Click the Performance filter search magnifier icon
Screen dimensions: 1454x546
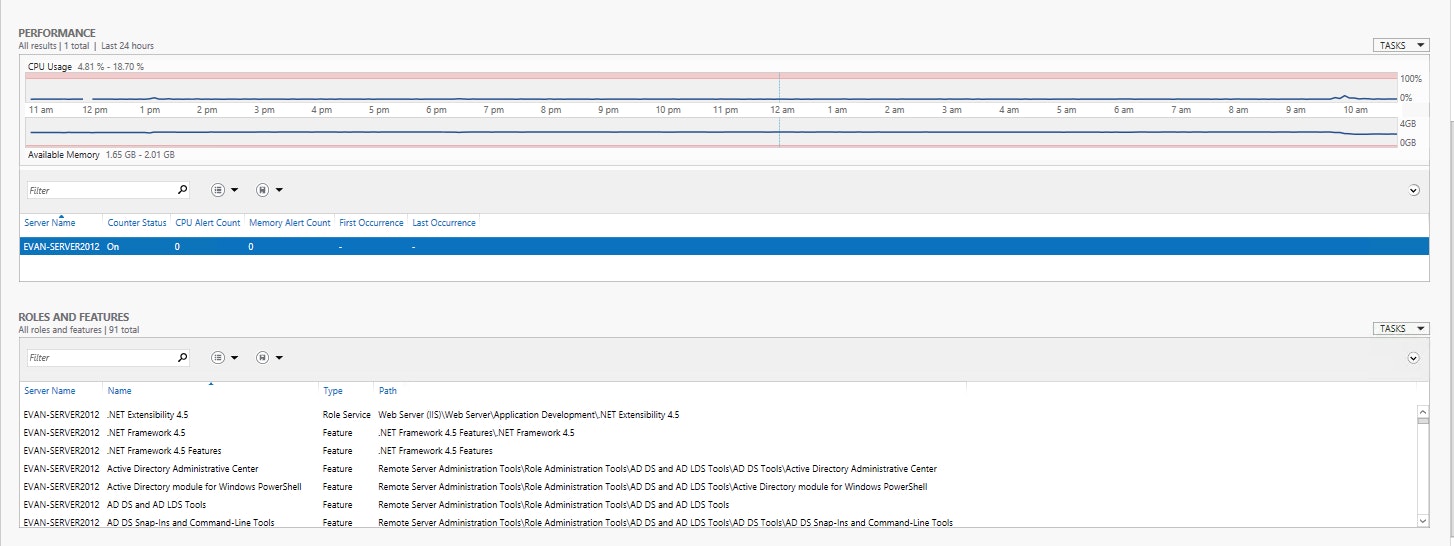pos(182,189)
